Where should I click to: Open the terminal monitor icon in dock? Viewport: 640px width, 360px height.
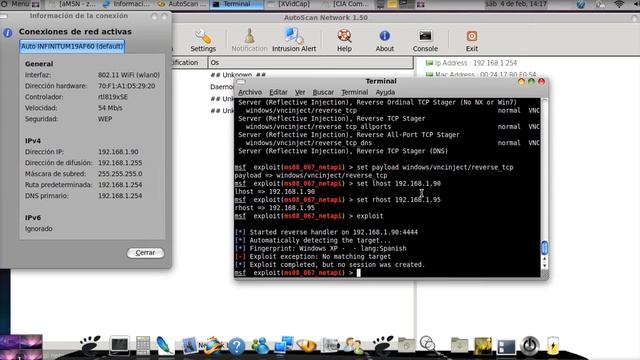pyautogui.click(x=120, y=345)
